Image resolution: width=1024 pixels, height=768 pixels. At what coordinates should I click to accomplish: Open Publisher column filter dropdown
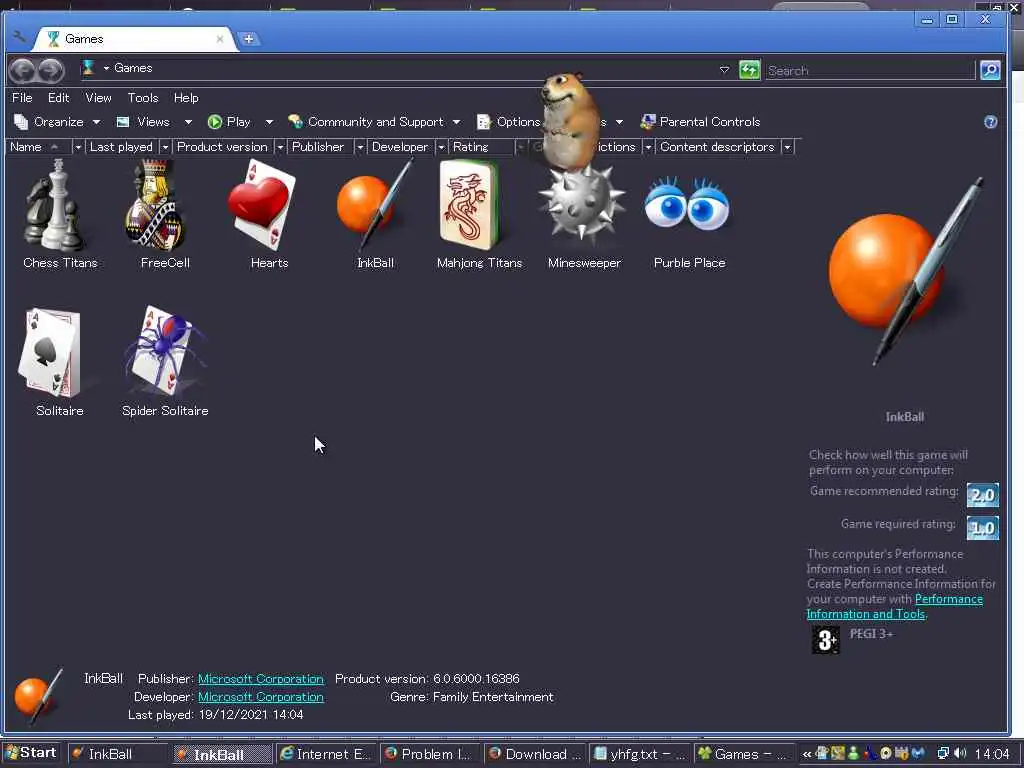(360, 147)
